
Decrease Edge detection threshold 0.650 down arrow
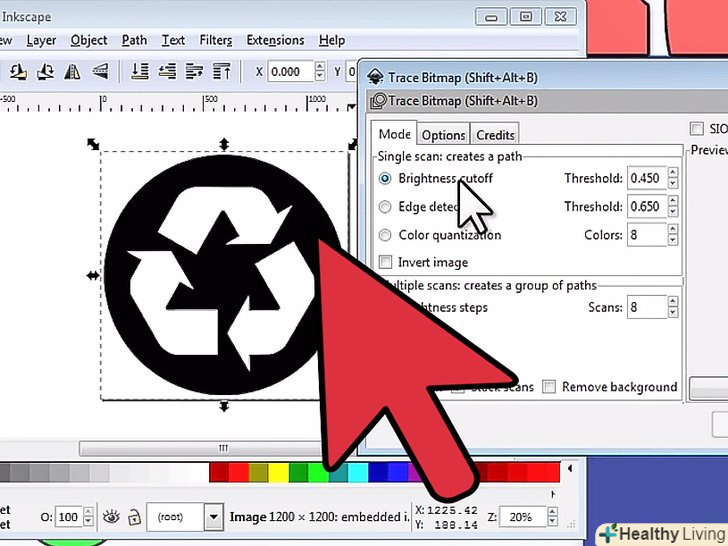tap(672, 212)
